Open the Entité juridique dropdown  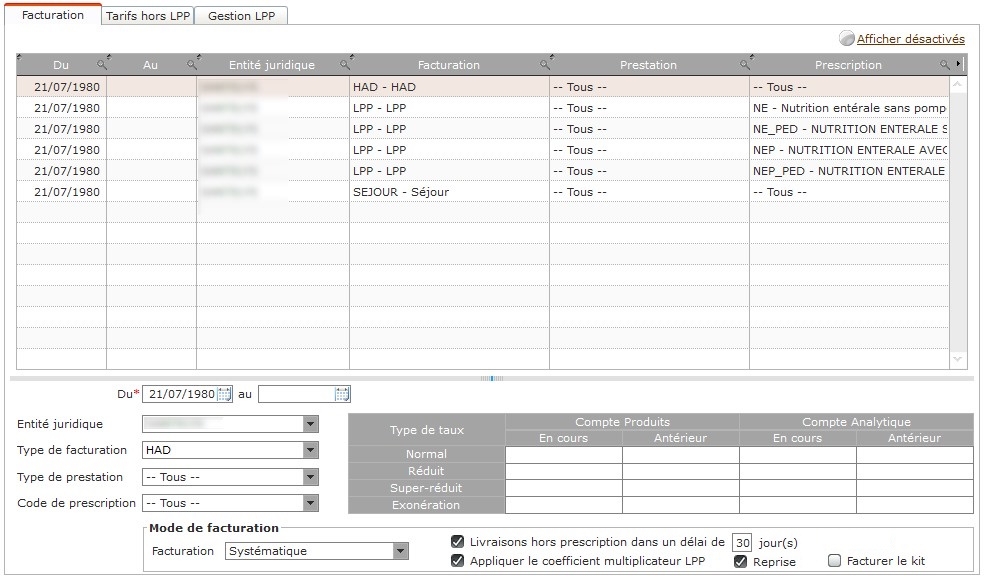[x=311, y=424]
